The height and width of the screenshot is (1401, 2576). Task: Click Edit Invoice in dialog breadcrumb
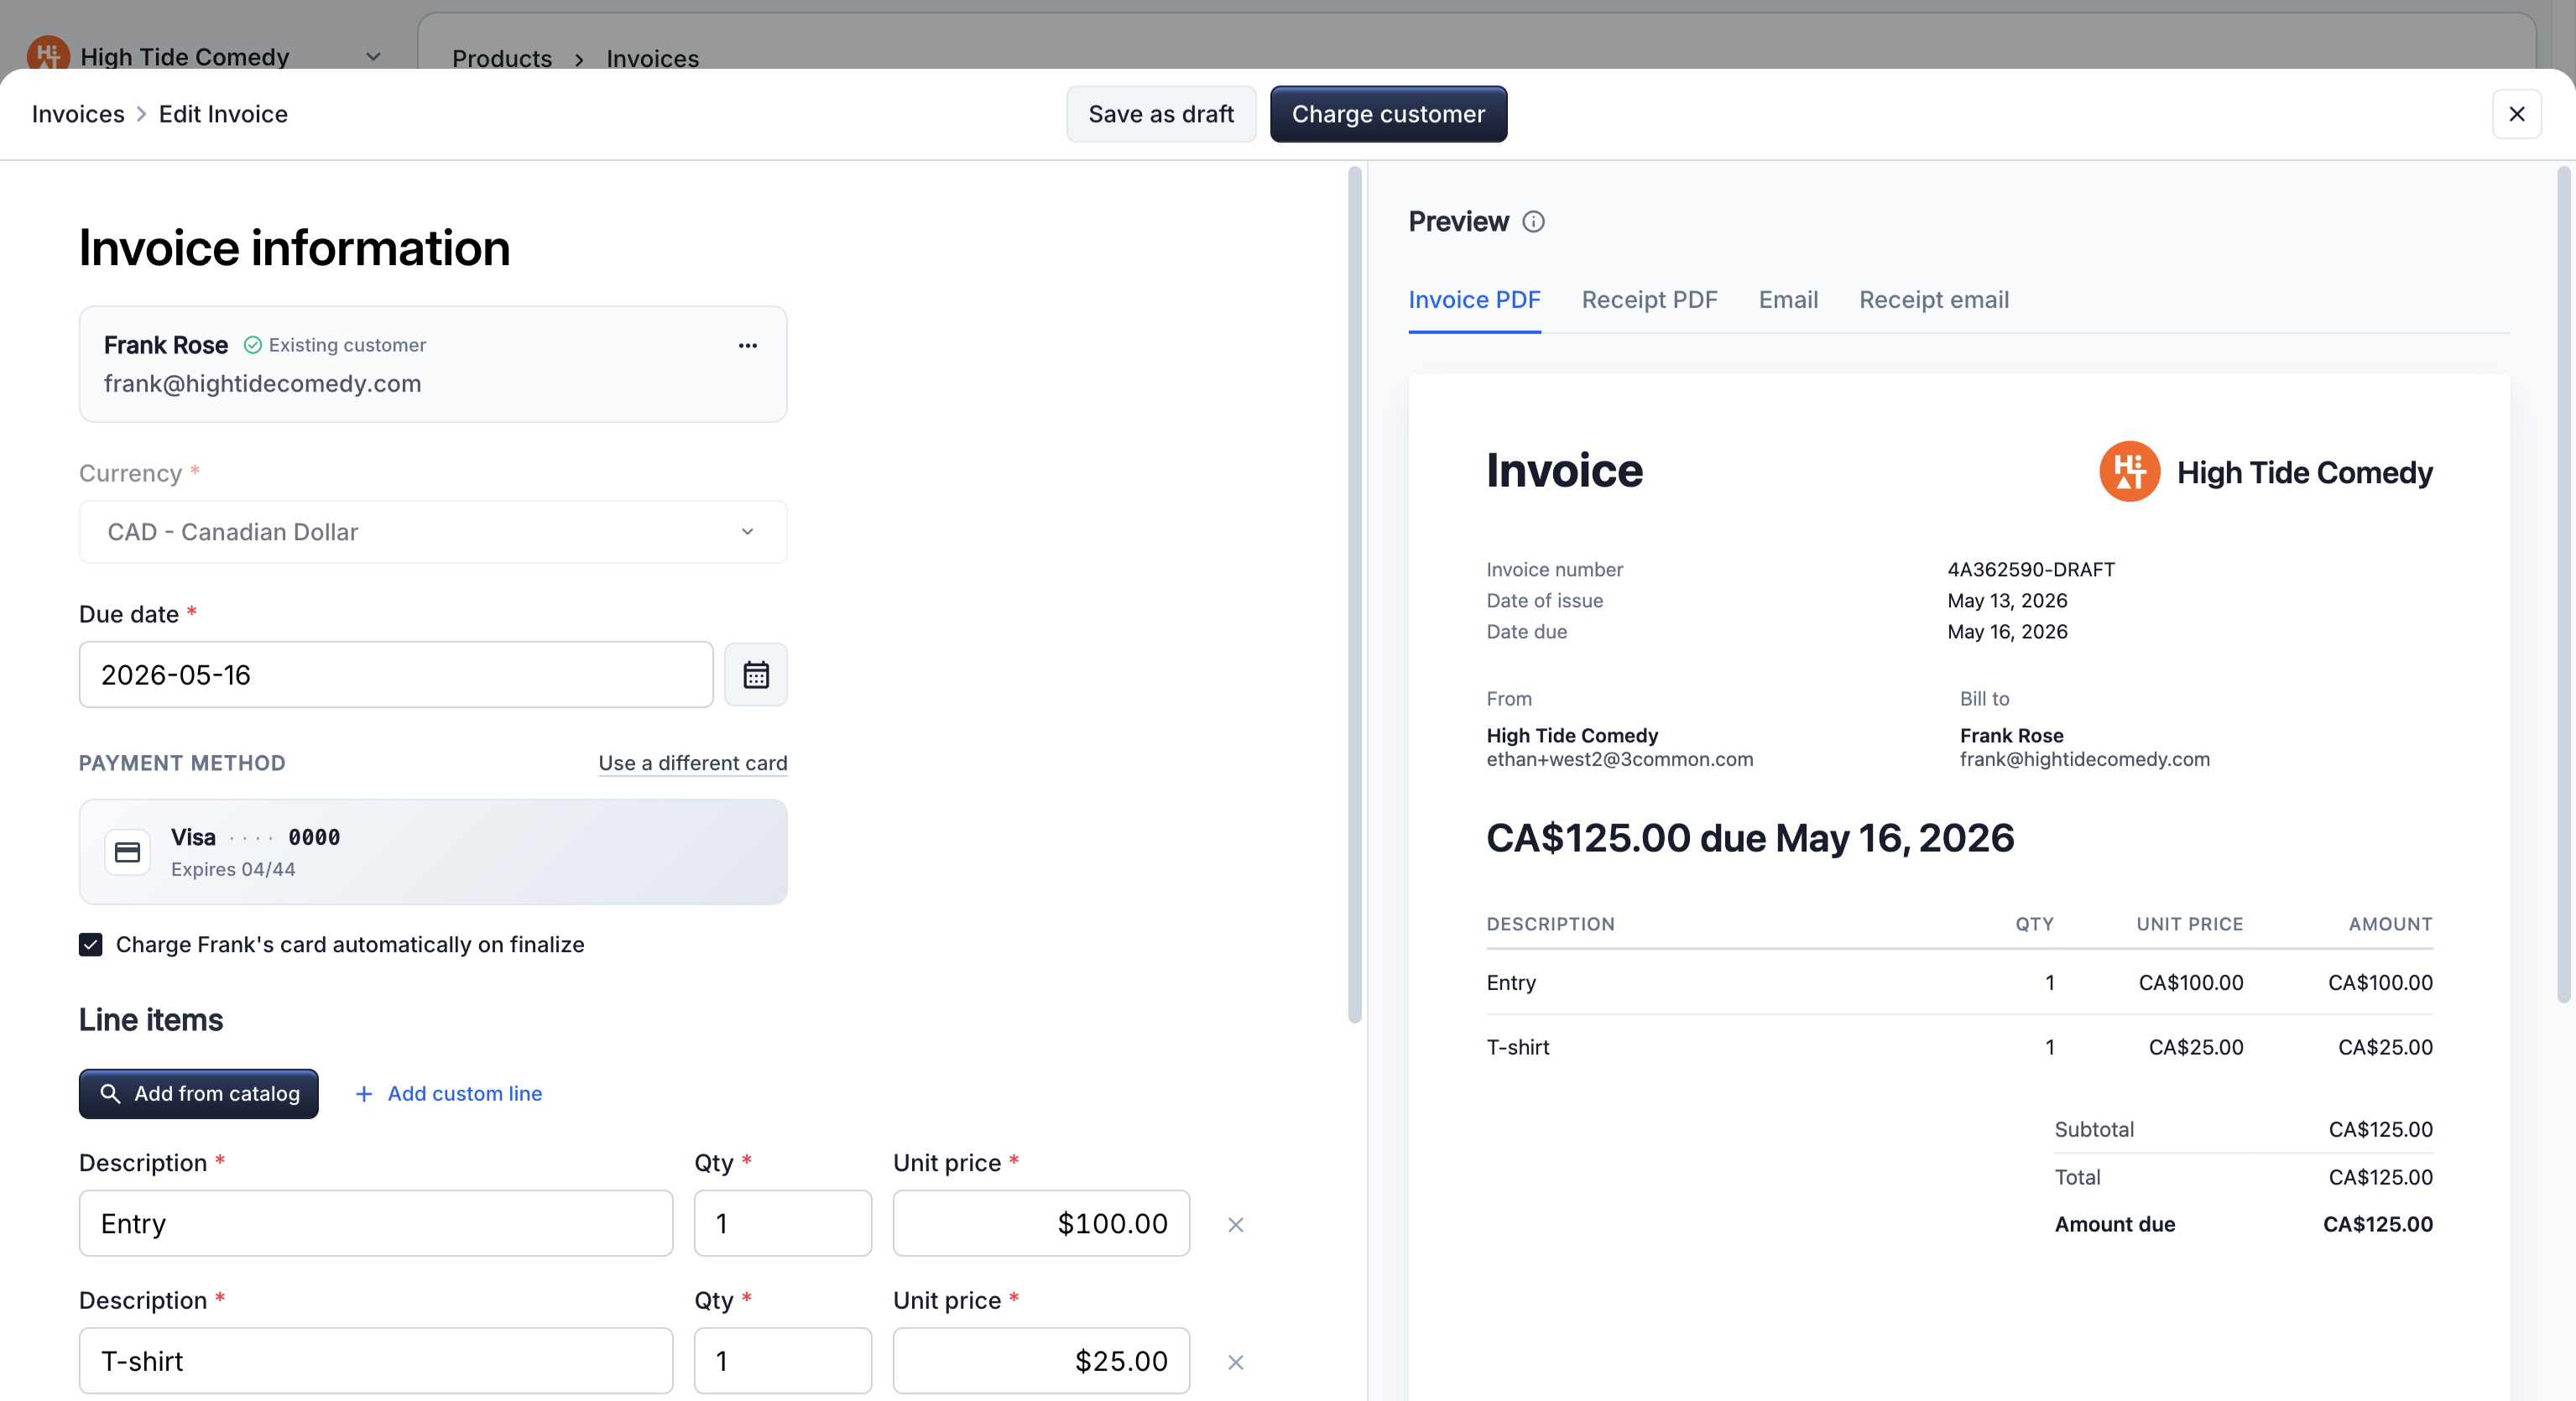point(223,114)
